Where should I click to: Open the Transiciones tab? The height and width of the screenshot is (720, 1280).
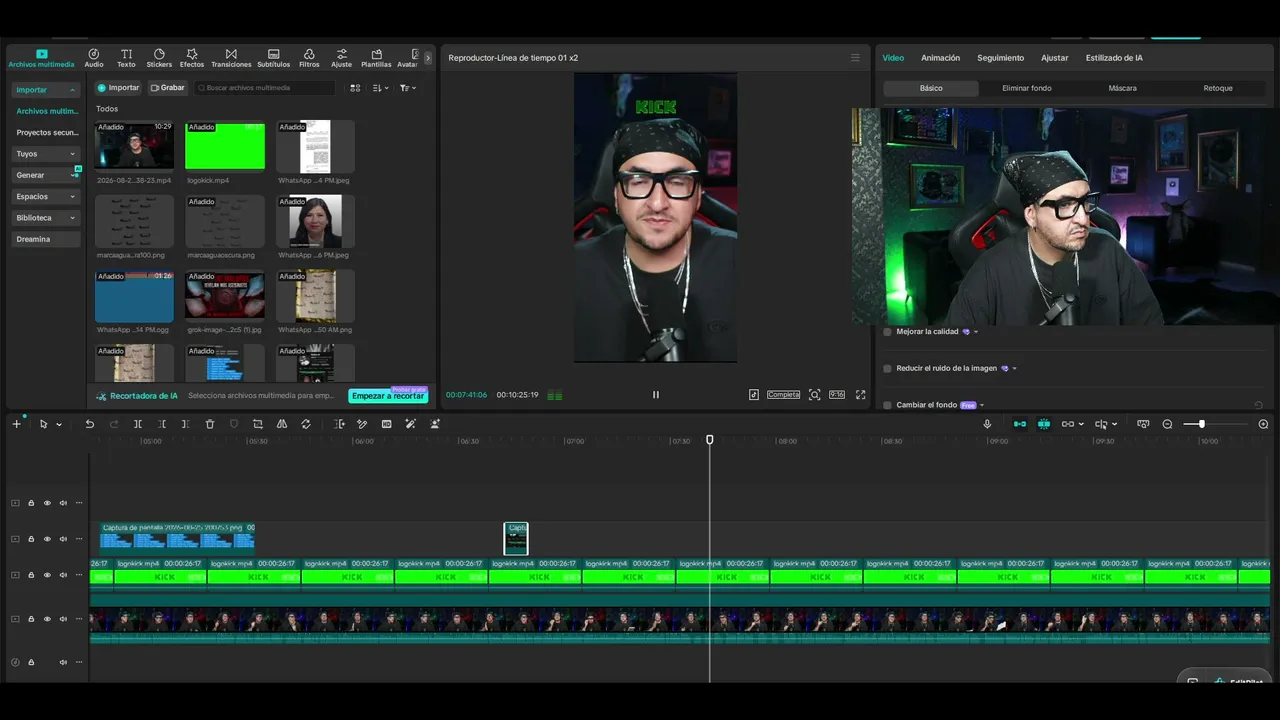point(231,58)
